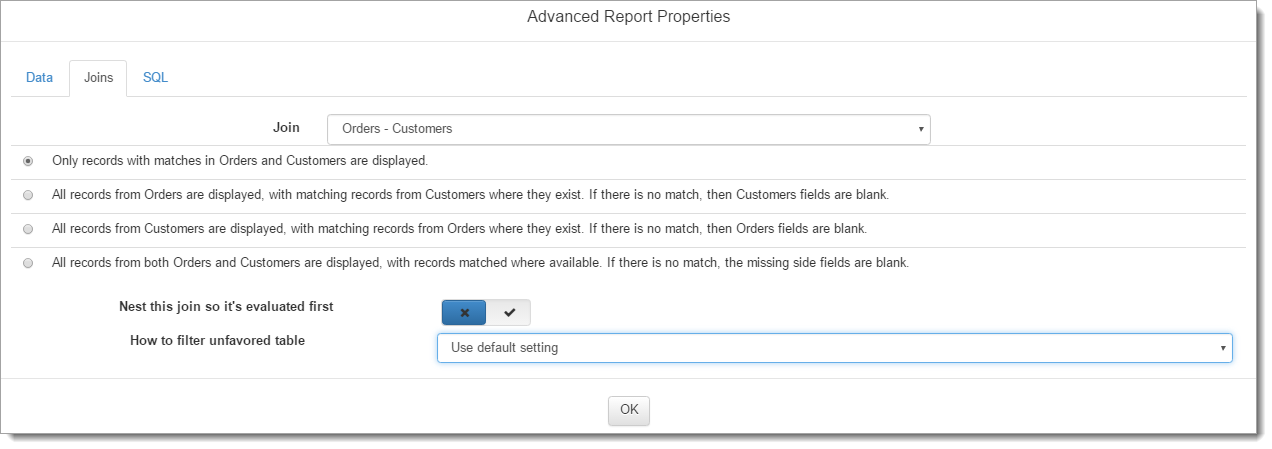This screenshot has width=1272, height=449.
Task: Click the 'Nest this join so it's evaluated first' label
Action: pyautogui.click(x=226, y=306)
